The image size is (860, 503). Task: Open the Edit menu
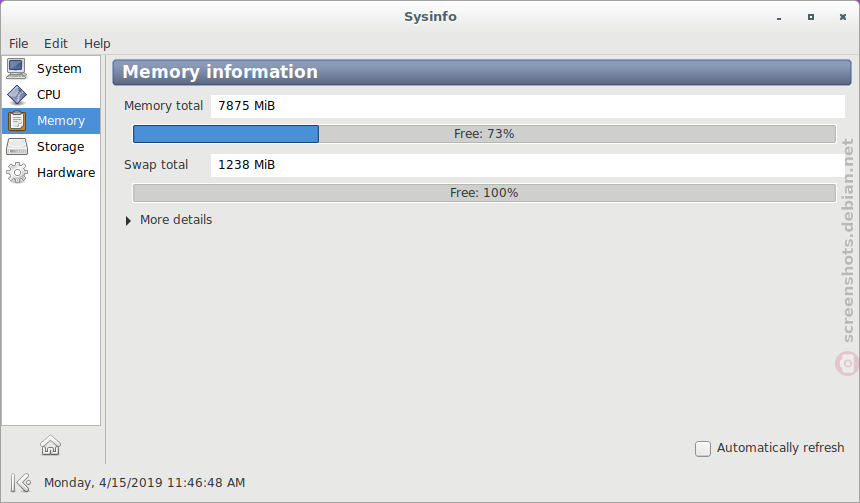click(x=56, y=43)
